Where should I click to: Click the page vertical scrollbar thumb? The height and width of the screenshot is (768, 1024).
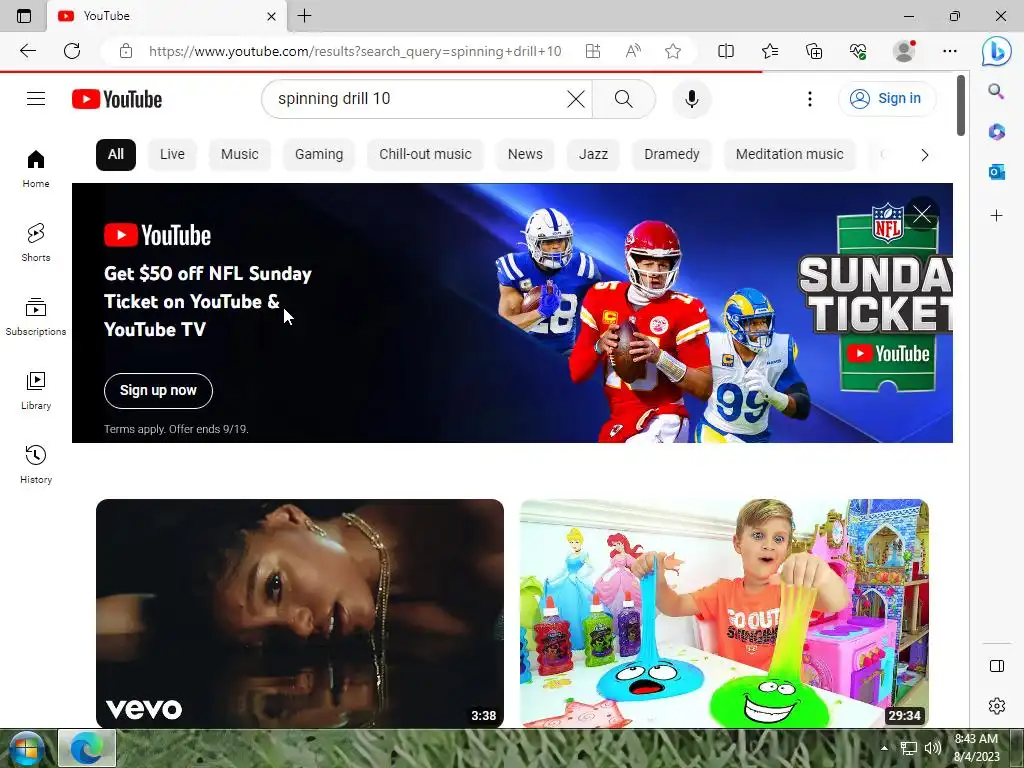click(961, 106)
